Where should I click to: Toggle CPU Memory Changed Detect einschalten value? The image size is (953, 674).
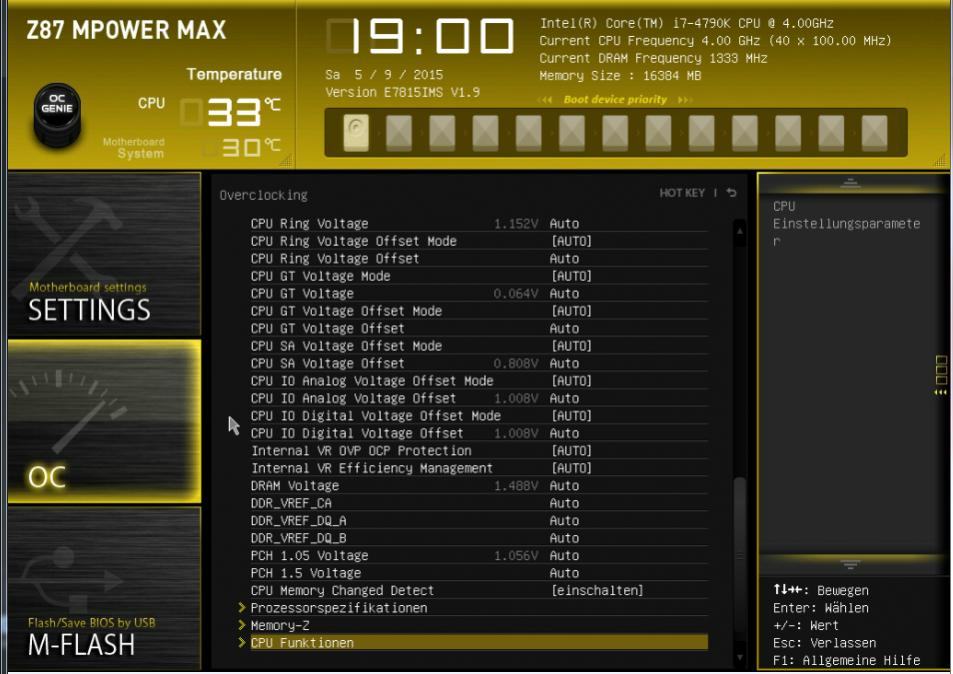pos(597,591)
